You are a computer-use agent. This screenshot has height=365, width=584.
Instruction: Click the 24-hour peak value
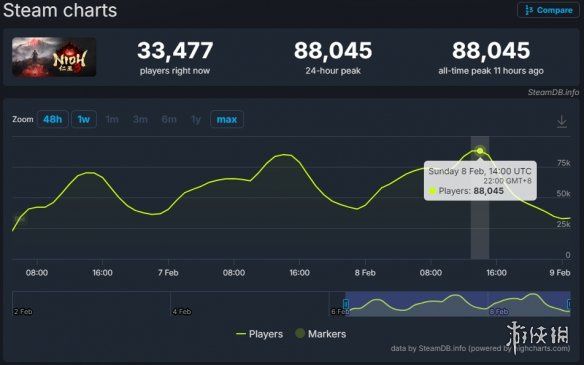click(x=333, y=50)
